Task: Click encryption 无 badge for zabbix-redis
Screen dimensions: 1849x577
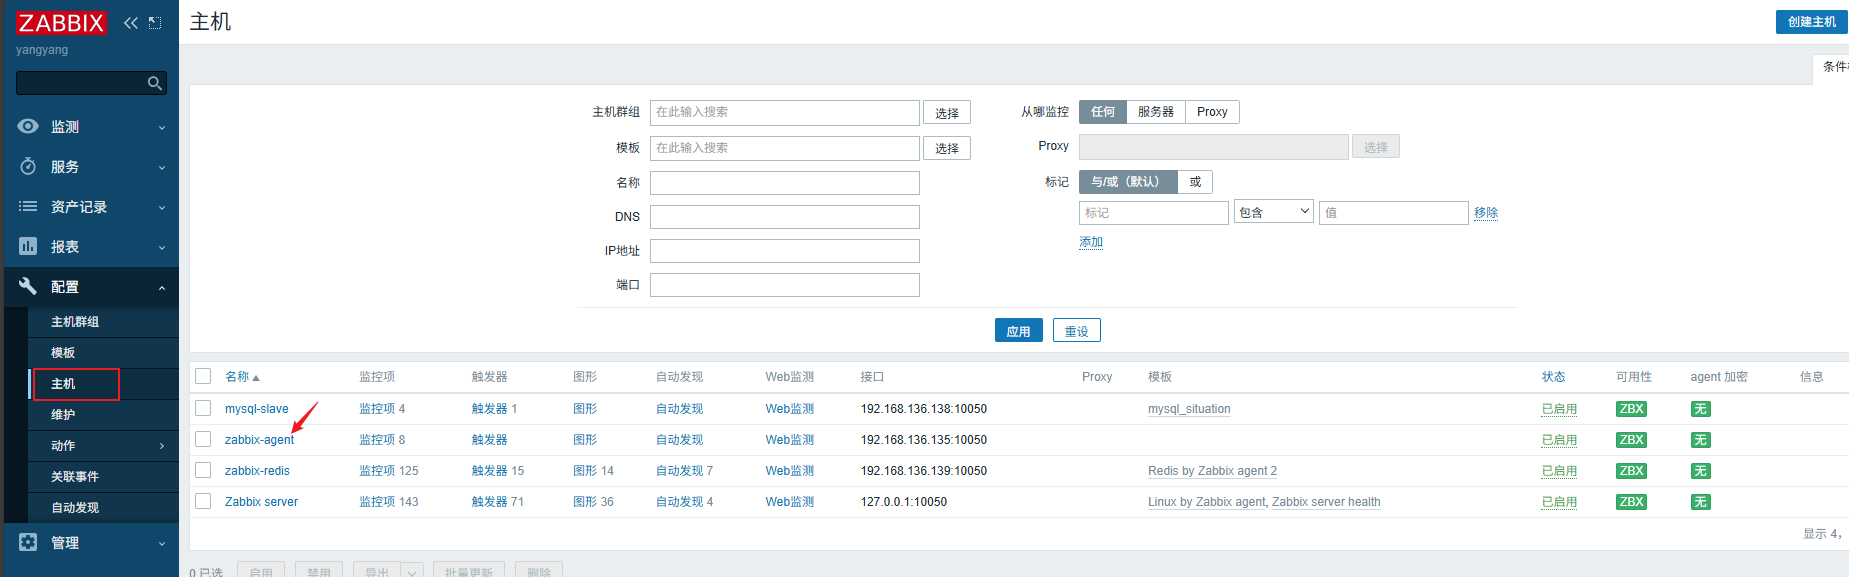Action: coord(1700,471)
